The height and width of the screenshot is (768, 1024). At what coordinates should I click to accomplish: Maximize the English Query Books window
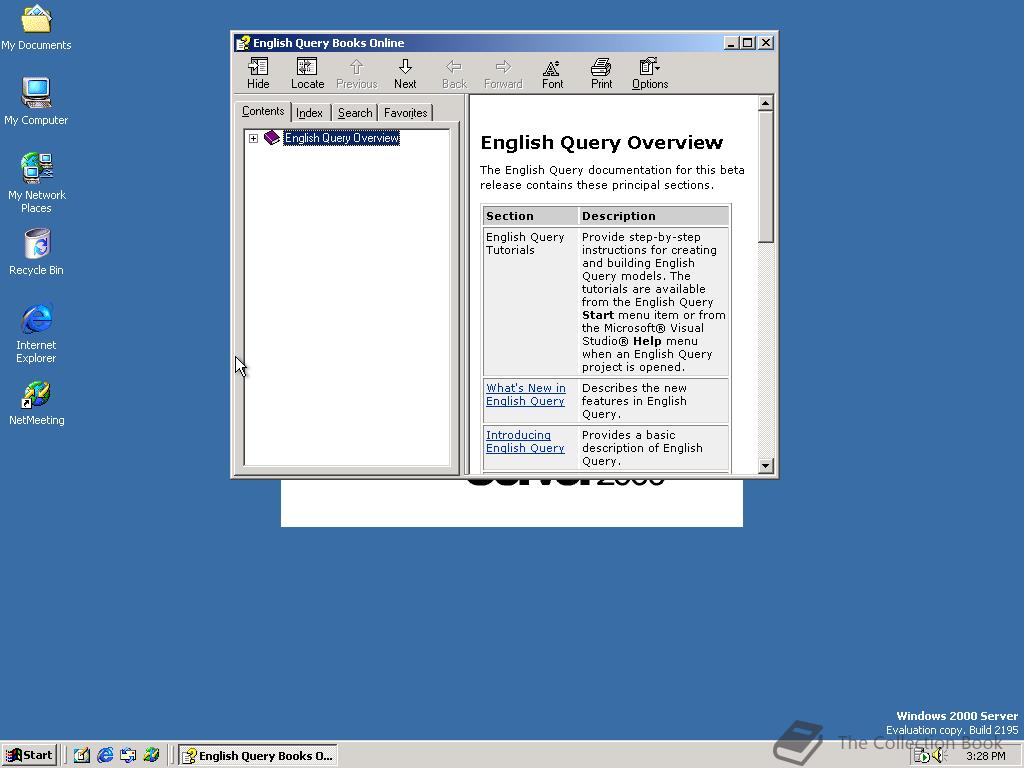pyautogui.click(x=748, y=43)
